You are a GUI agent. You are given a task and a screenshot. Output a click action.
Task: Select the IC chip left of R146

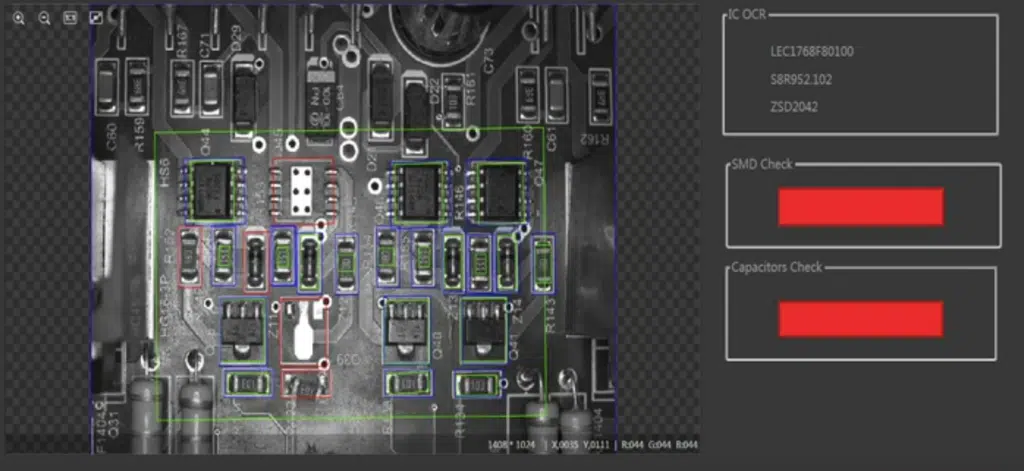(x=422, y=189)
